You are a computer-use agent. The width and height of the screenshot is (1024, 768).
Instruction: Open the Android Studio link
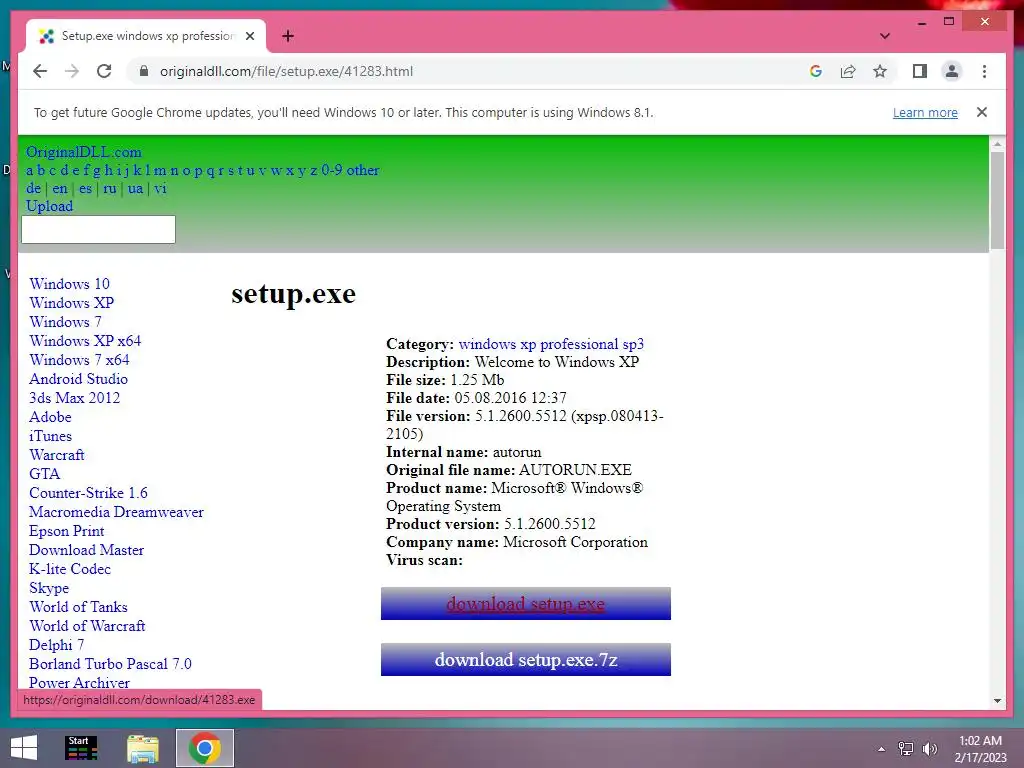pos(78,379)
